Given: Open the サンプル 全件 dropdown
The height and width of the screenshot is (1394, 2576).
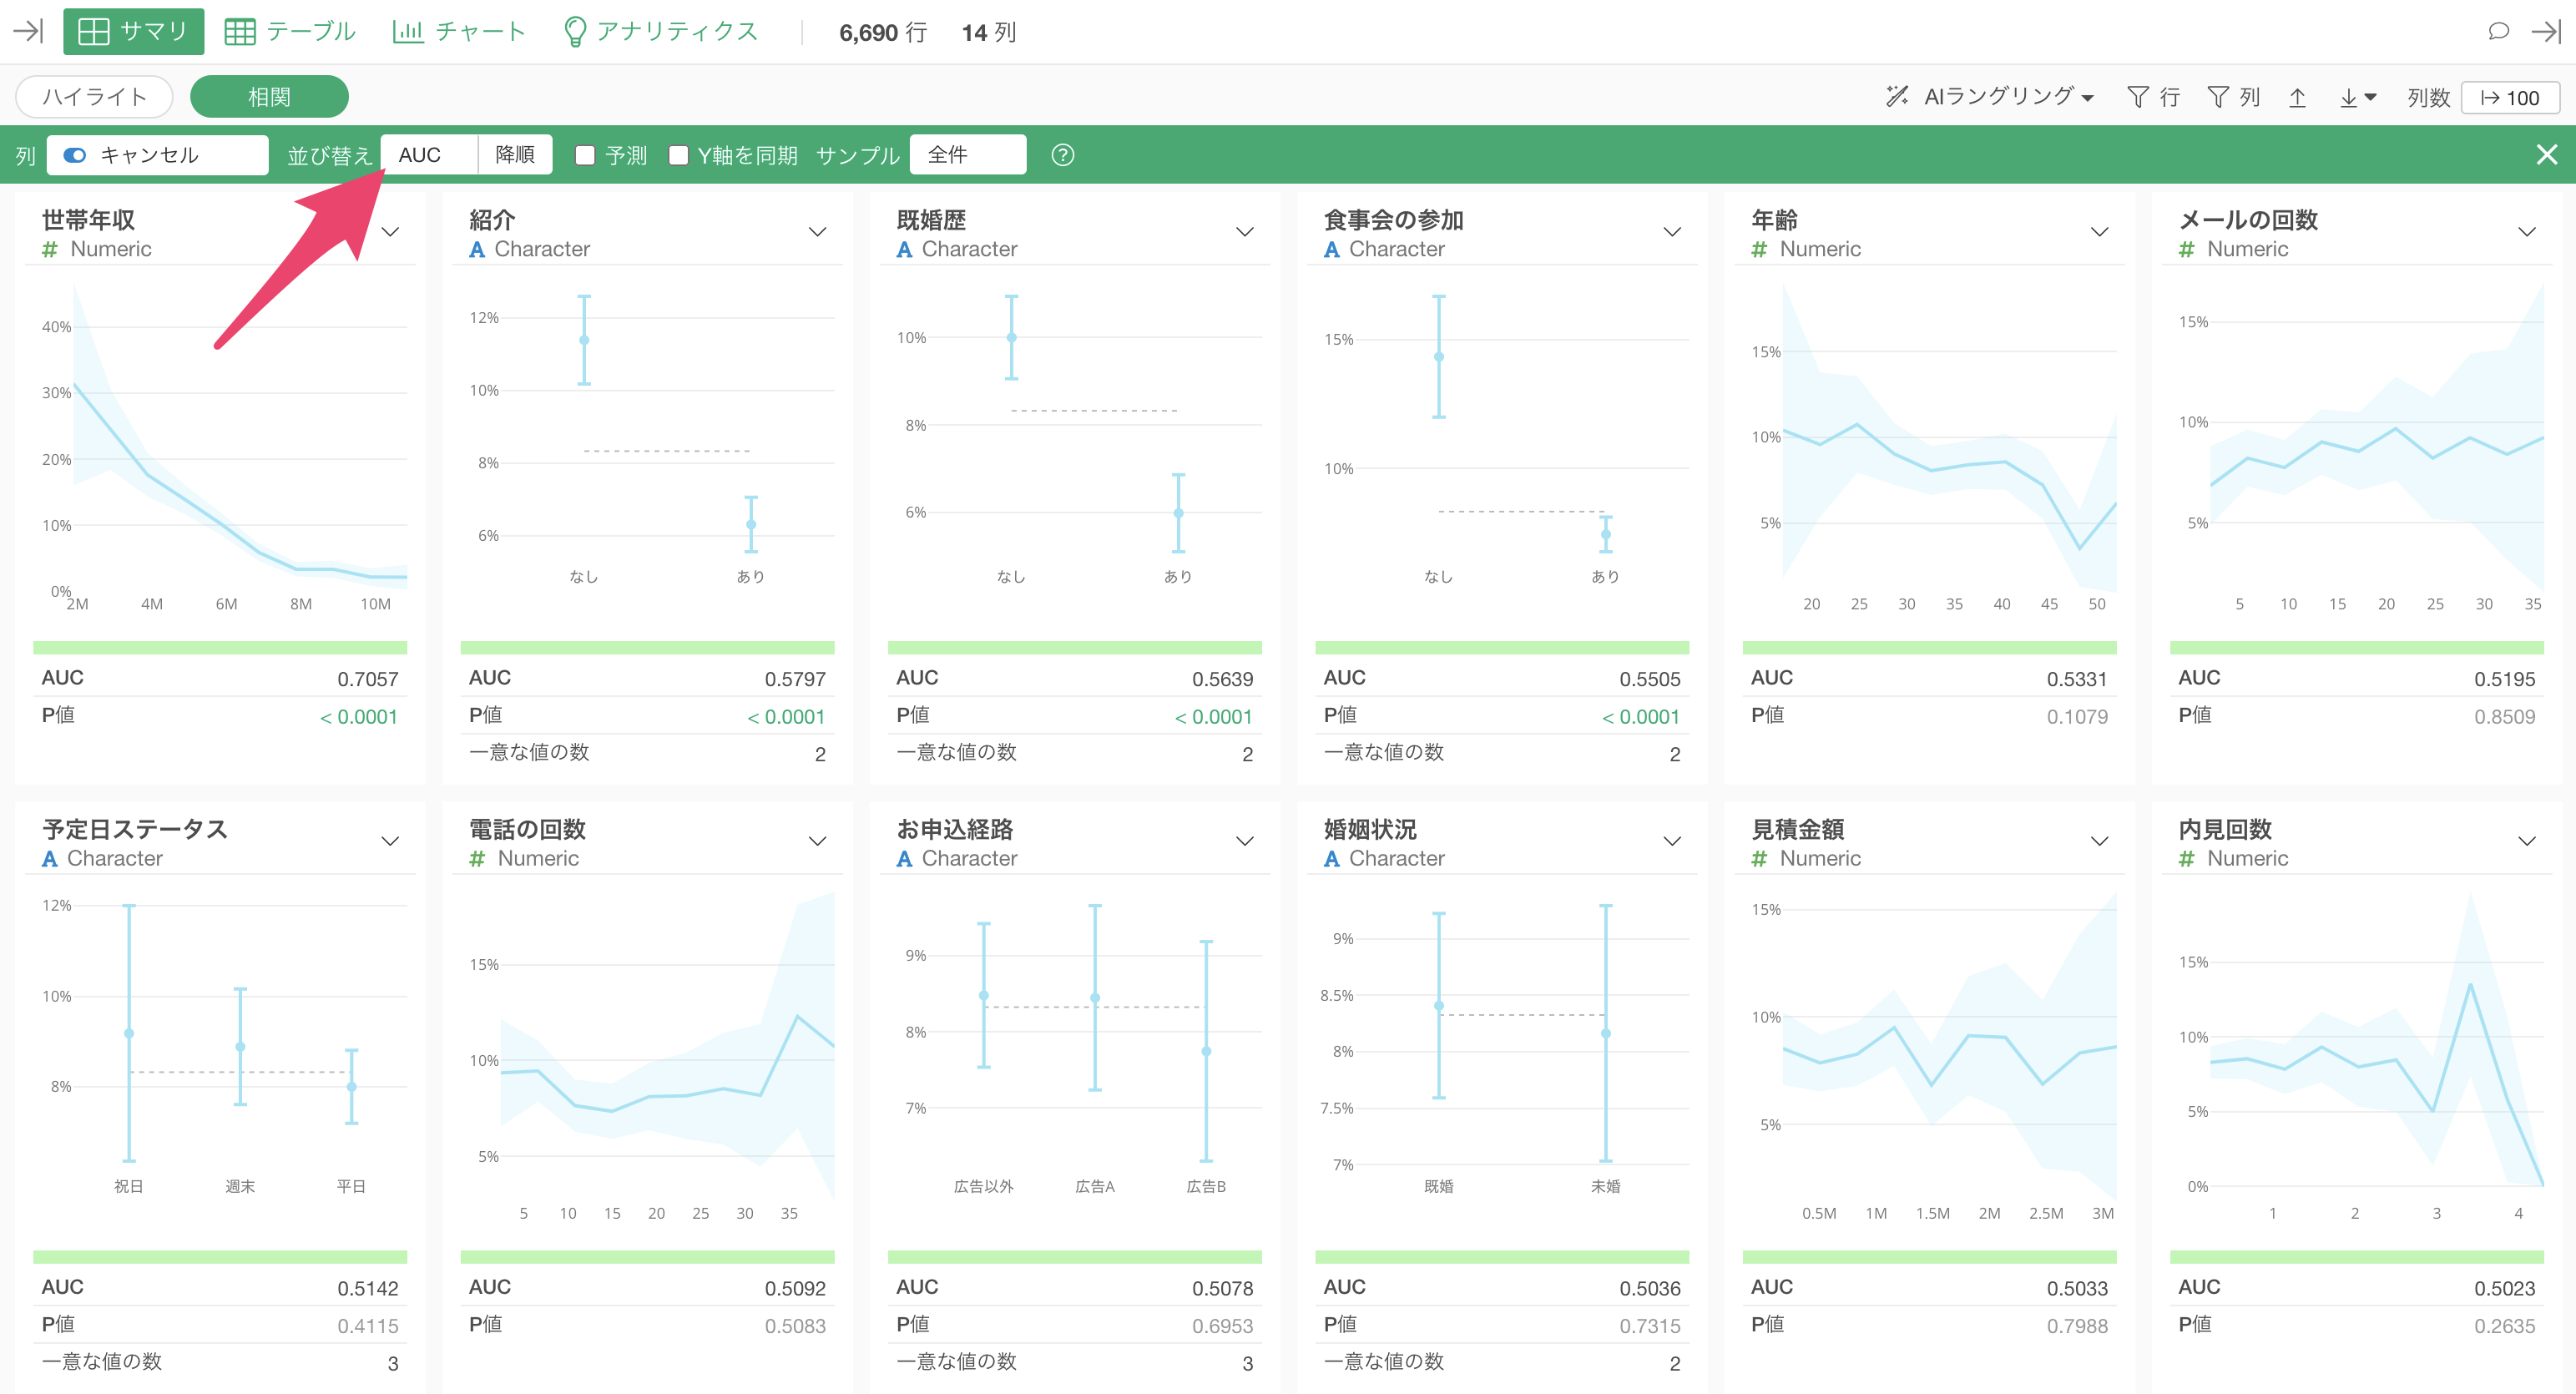Looking at the screenshot, I should tap(967, 155).
